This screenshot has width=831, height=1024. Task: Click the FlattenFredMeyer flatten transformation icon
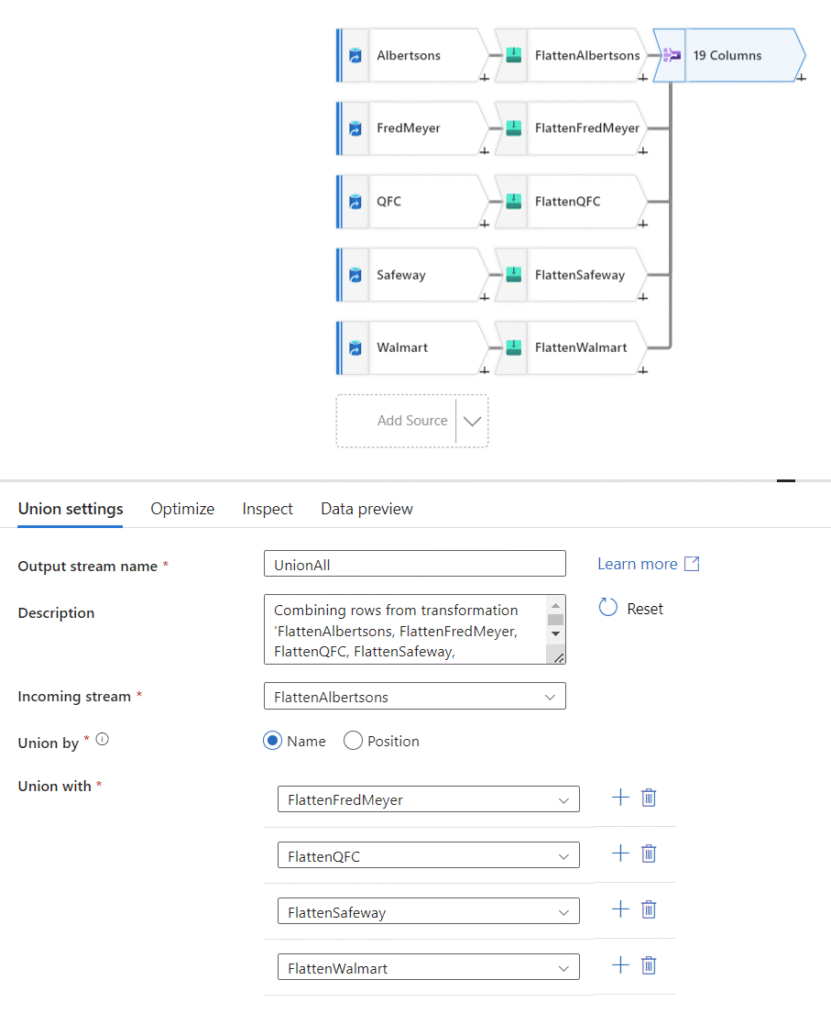514,128
